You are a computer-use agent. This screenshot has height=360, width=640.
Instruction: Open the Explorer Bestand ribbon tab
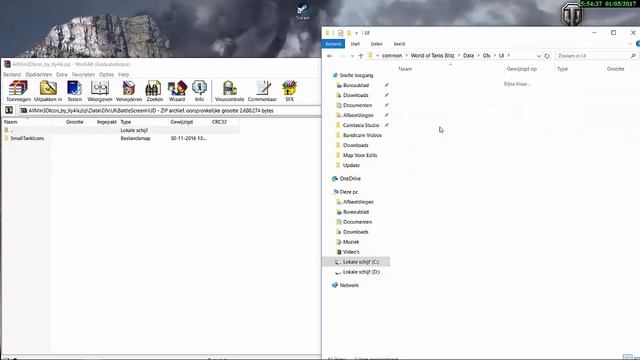(x=333, y=44)
